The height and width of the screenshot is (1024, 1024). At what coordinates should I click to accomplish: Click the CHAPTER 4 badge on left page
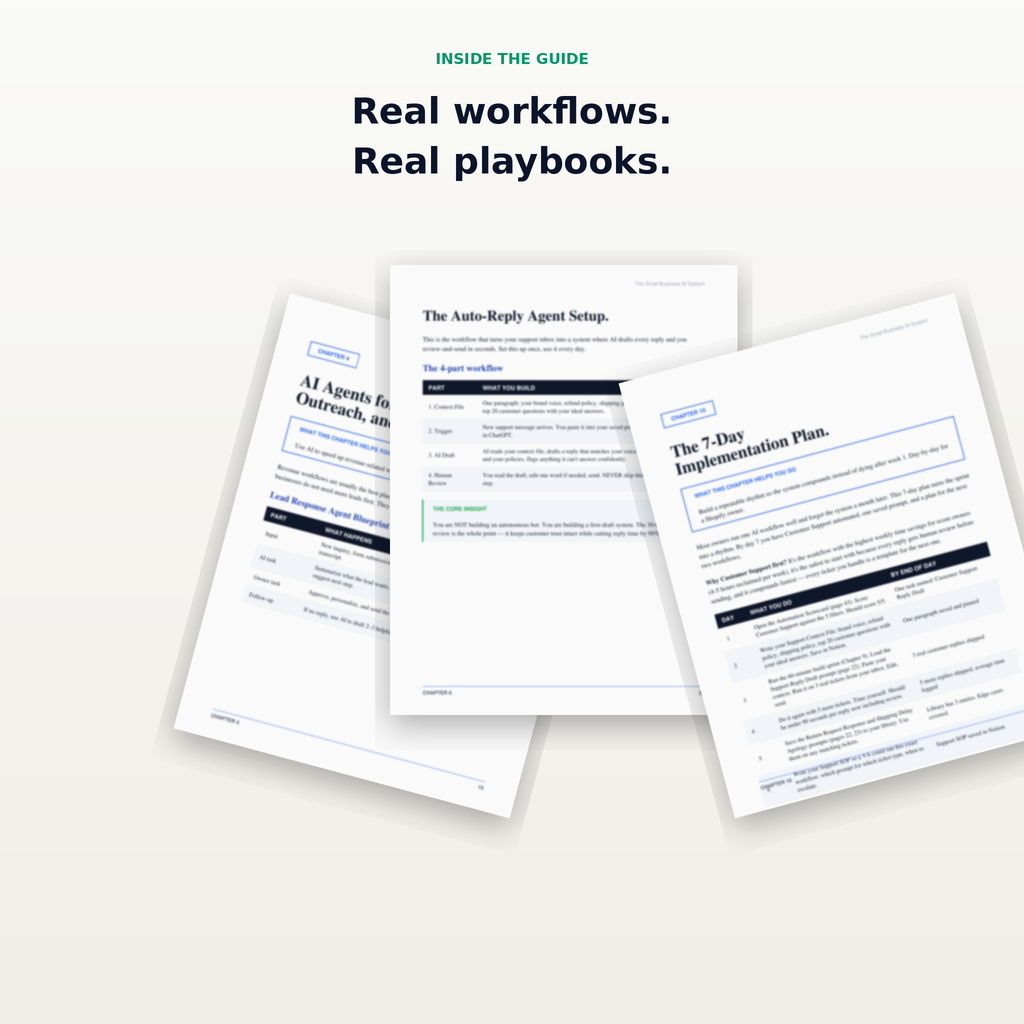(x=334, y=355)
